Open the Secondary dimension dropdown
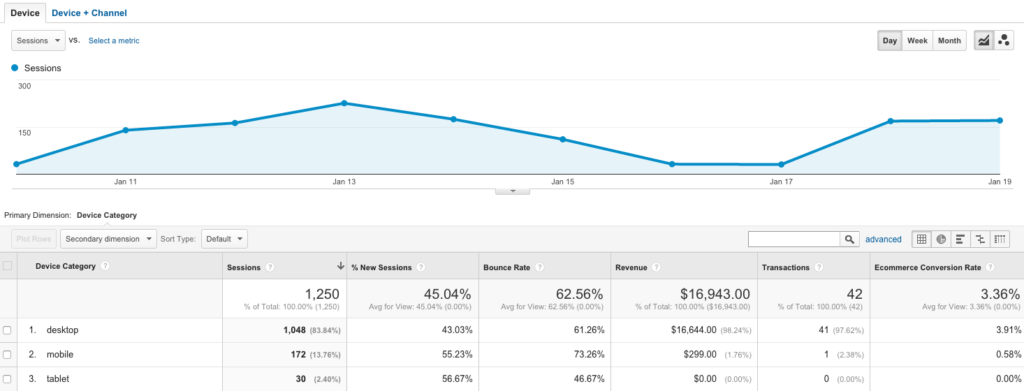Image resolution: width=1024 pixels, height=391 pixels. 108,239
